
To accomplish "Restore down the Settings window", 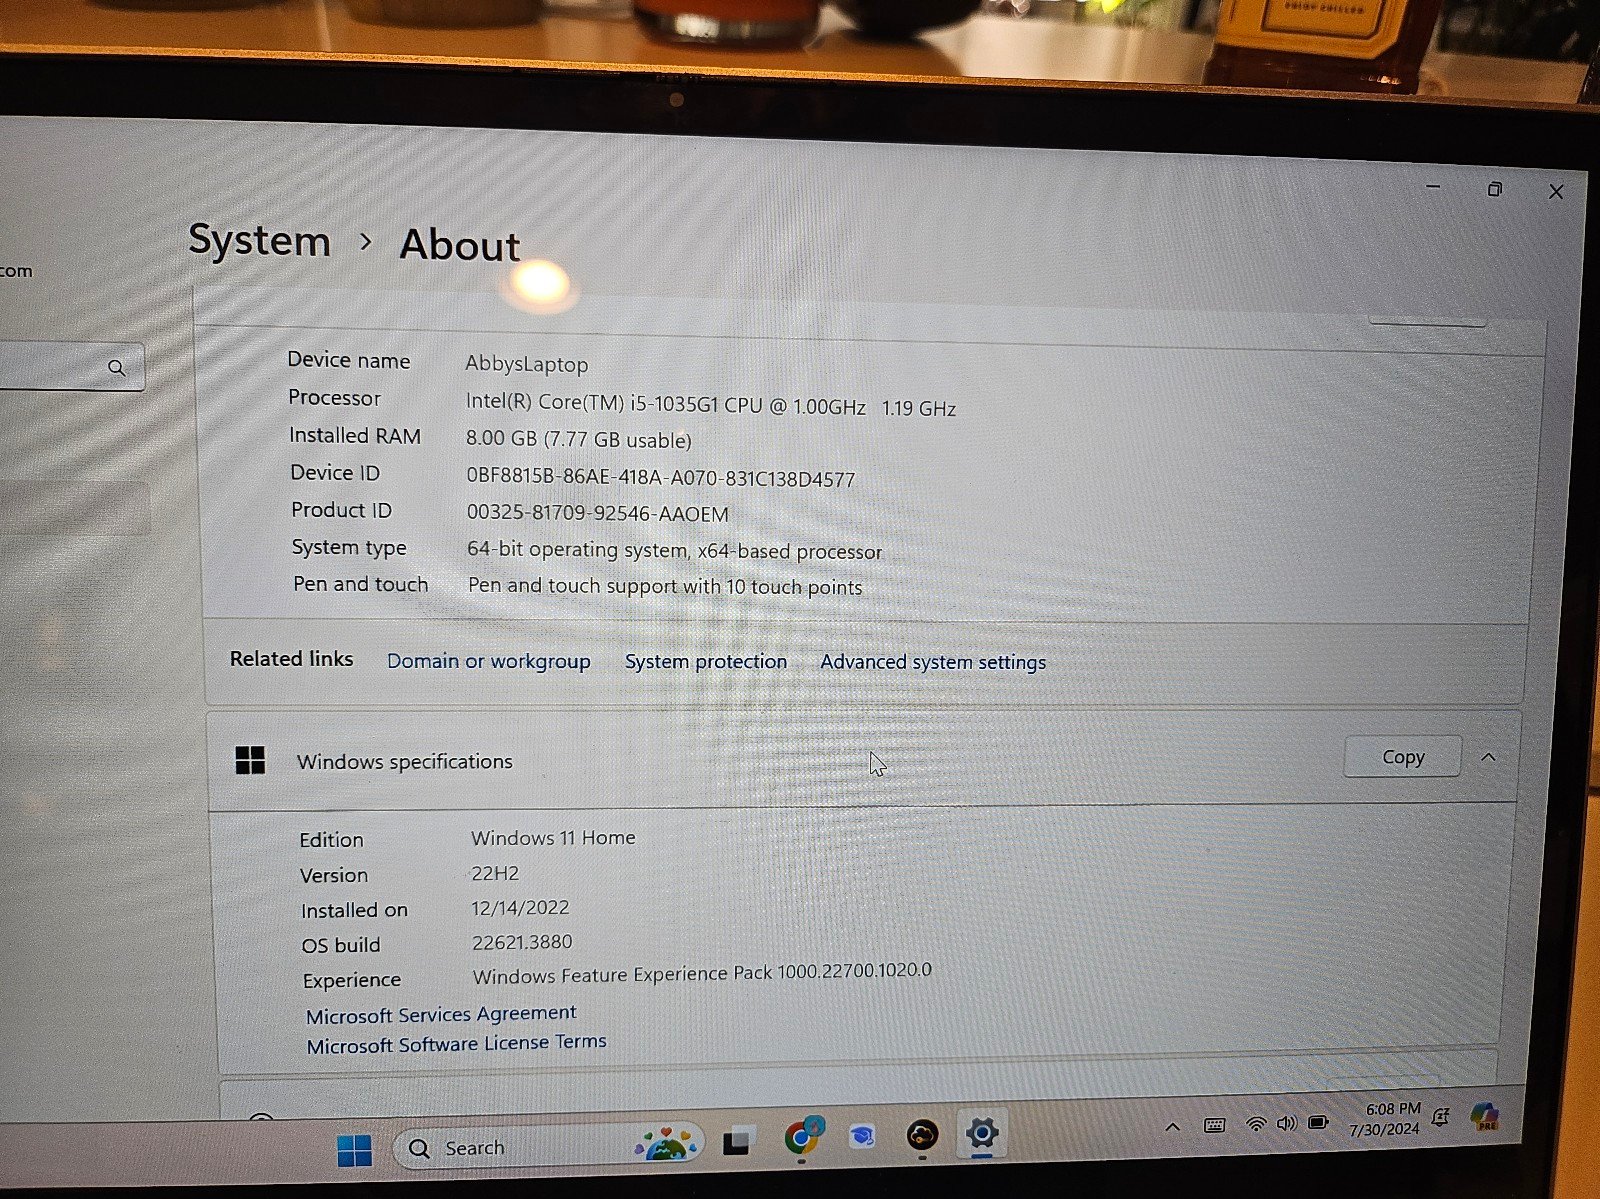I will click(x=1495, y=189).
